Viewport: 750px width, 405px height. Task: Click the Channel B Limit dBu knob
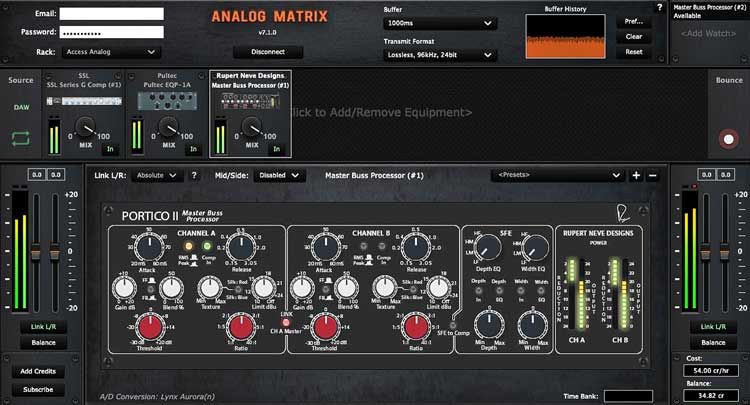[438, 288]
